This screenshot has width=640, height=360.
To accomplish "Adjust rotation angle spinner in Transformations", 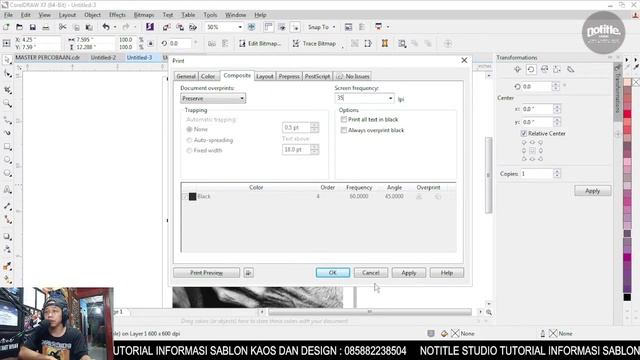I will click(x=555, y=87).
